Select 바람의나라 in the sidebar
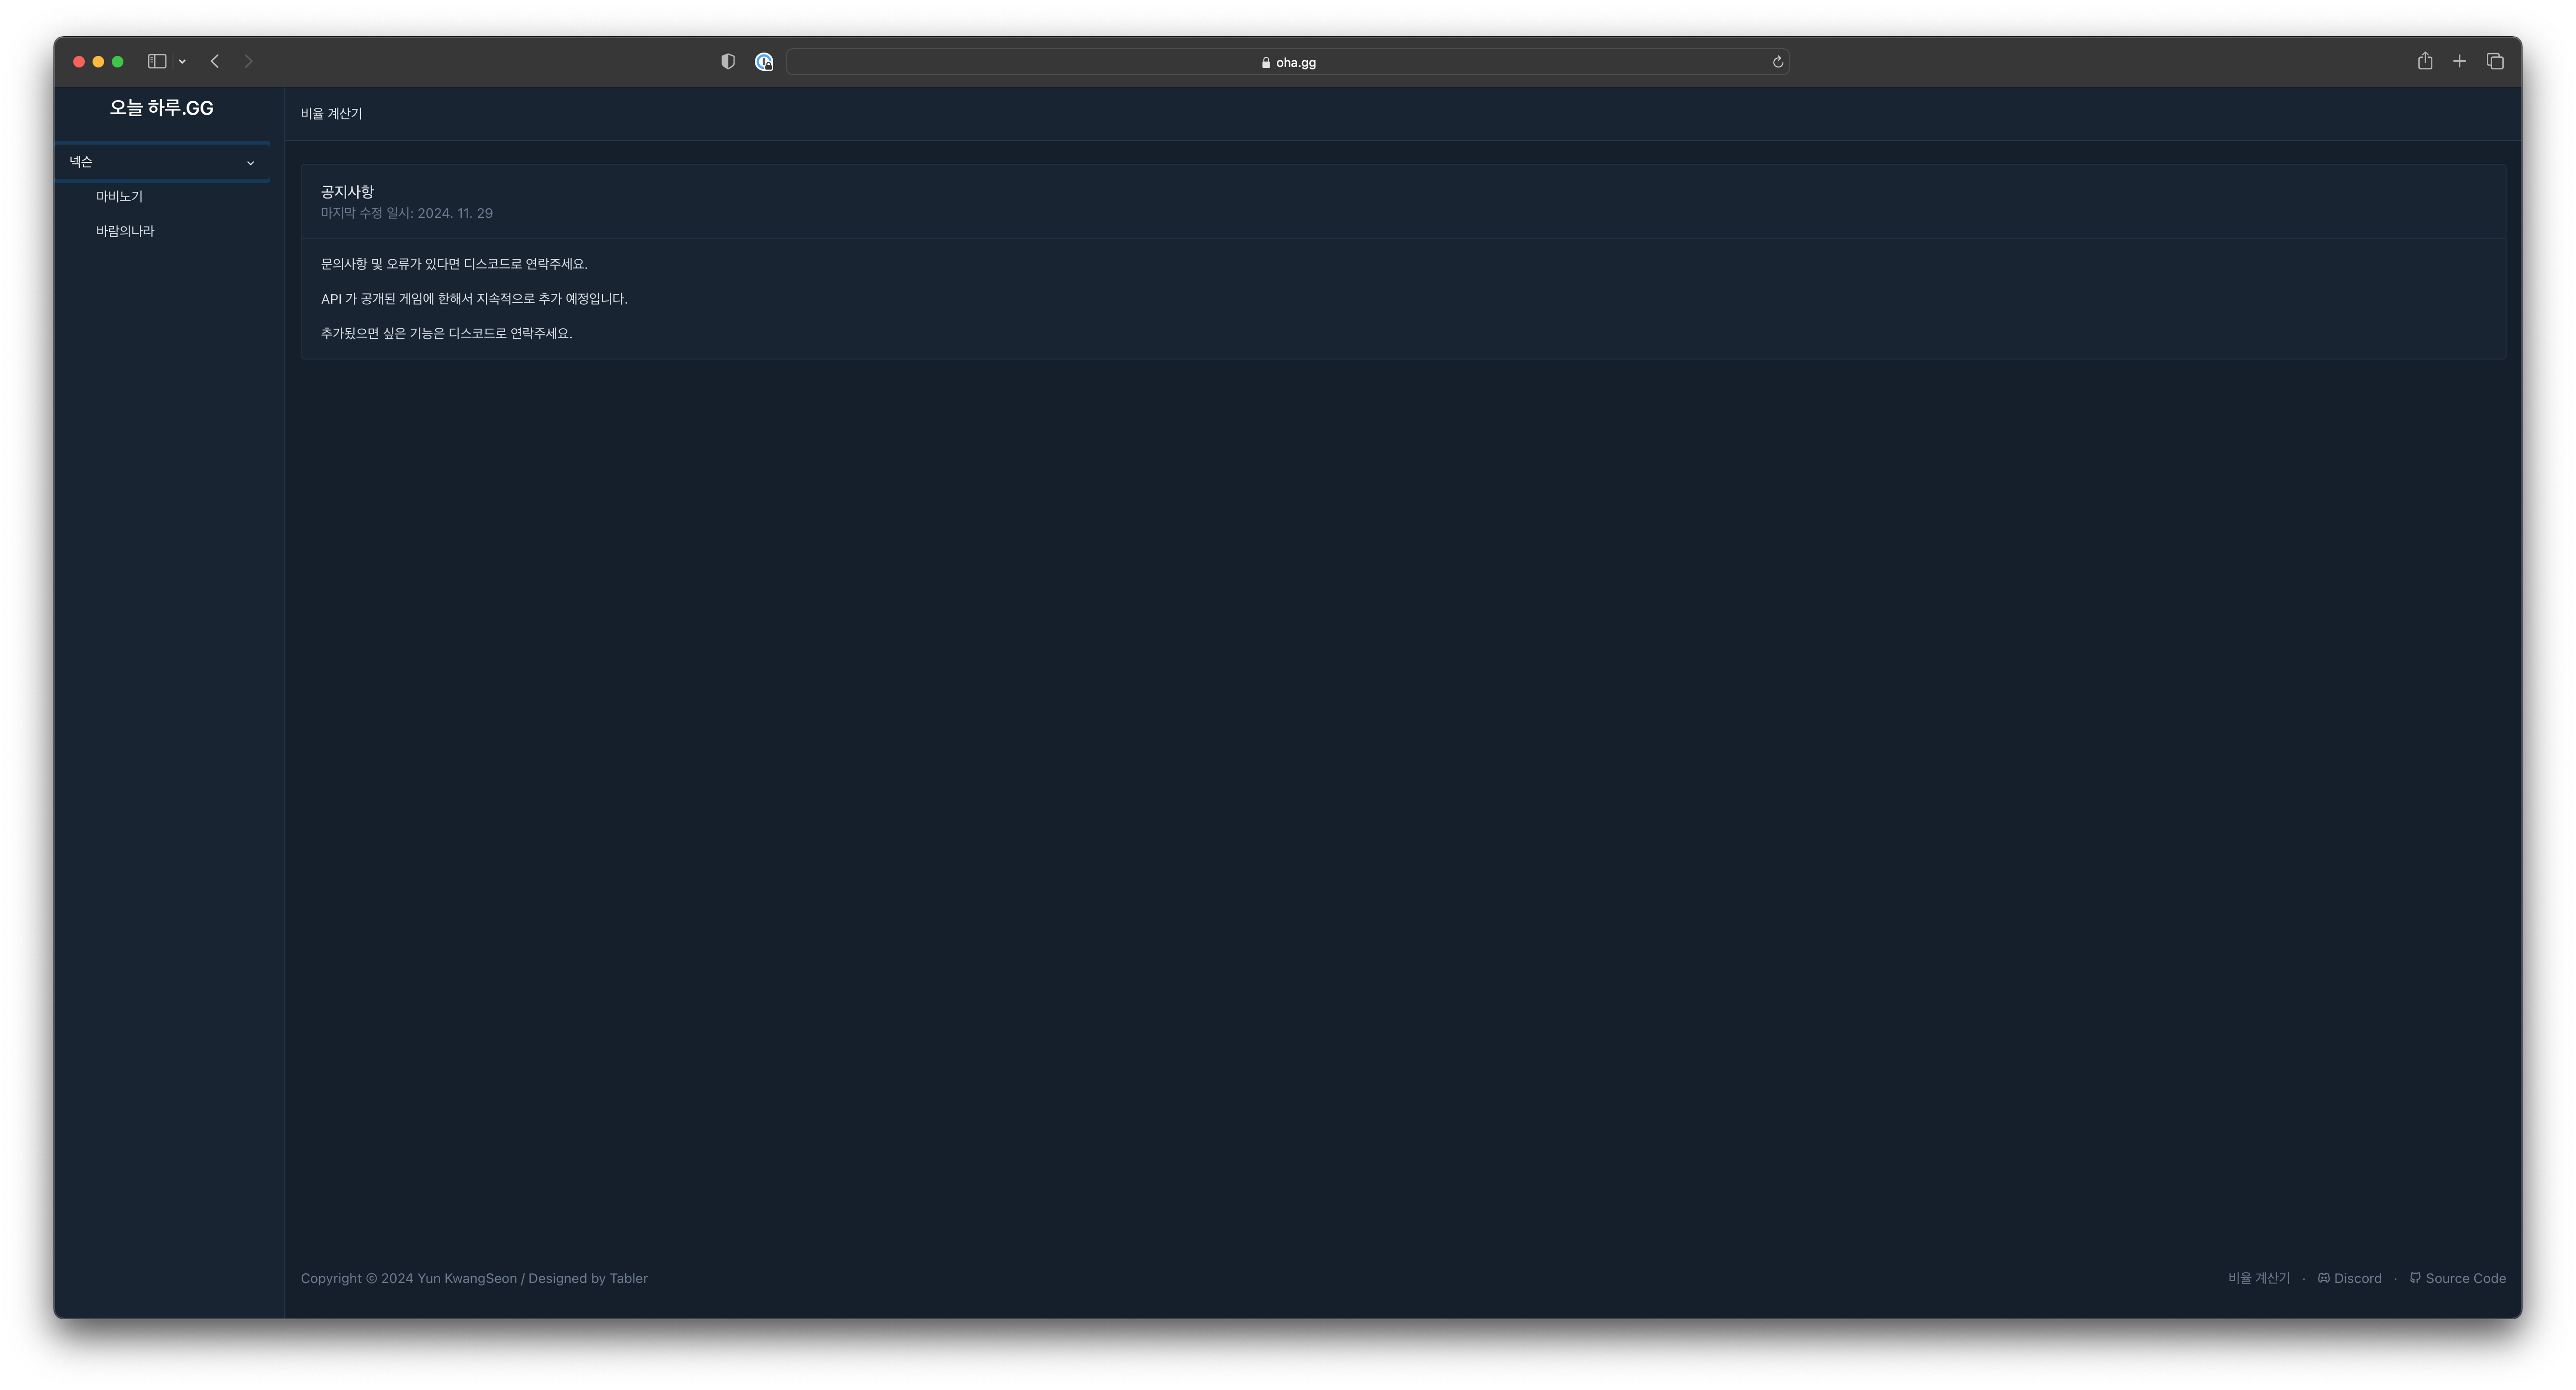This screenshot has width=2576, height=1390. [x=125, y=231]
